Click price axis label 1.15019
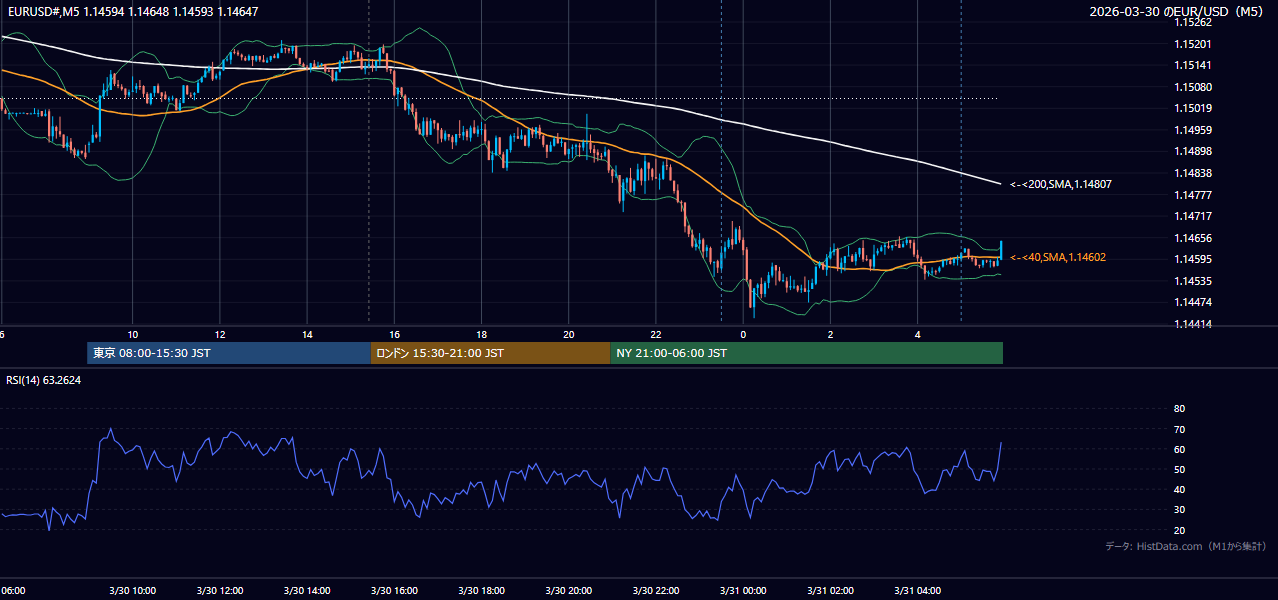Screen dimensions: 1278x600 pyautogui.click(x=1193, y=108)
